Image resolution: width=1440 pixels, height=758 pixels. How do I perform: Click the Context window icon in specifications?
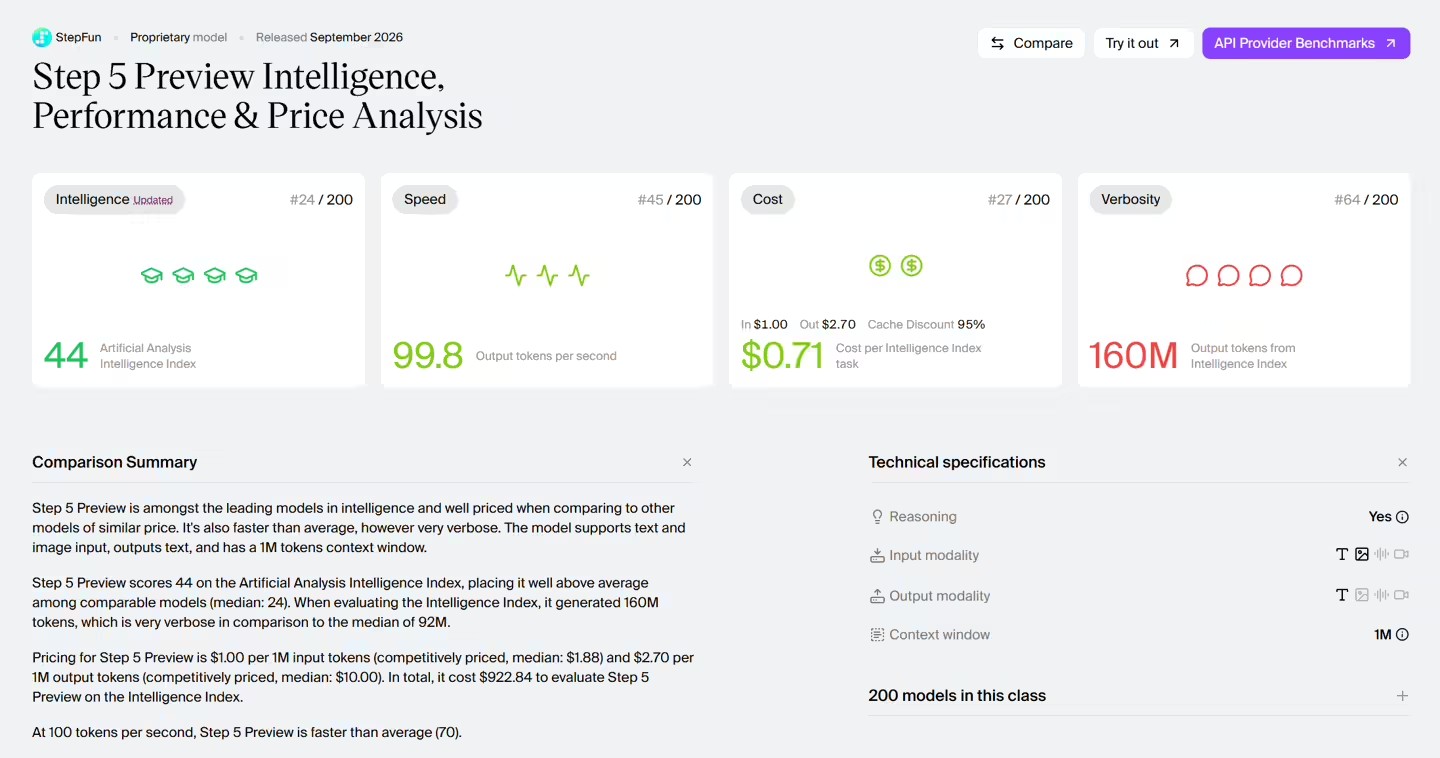click(877, 635)
